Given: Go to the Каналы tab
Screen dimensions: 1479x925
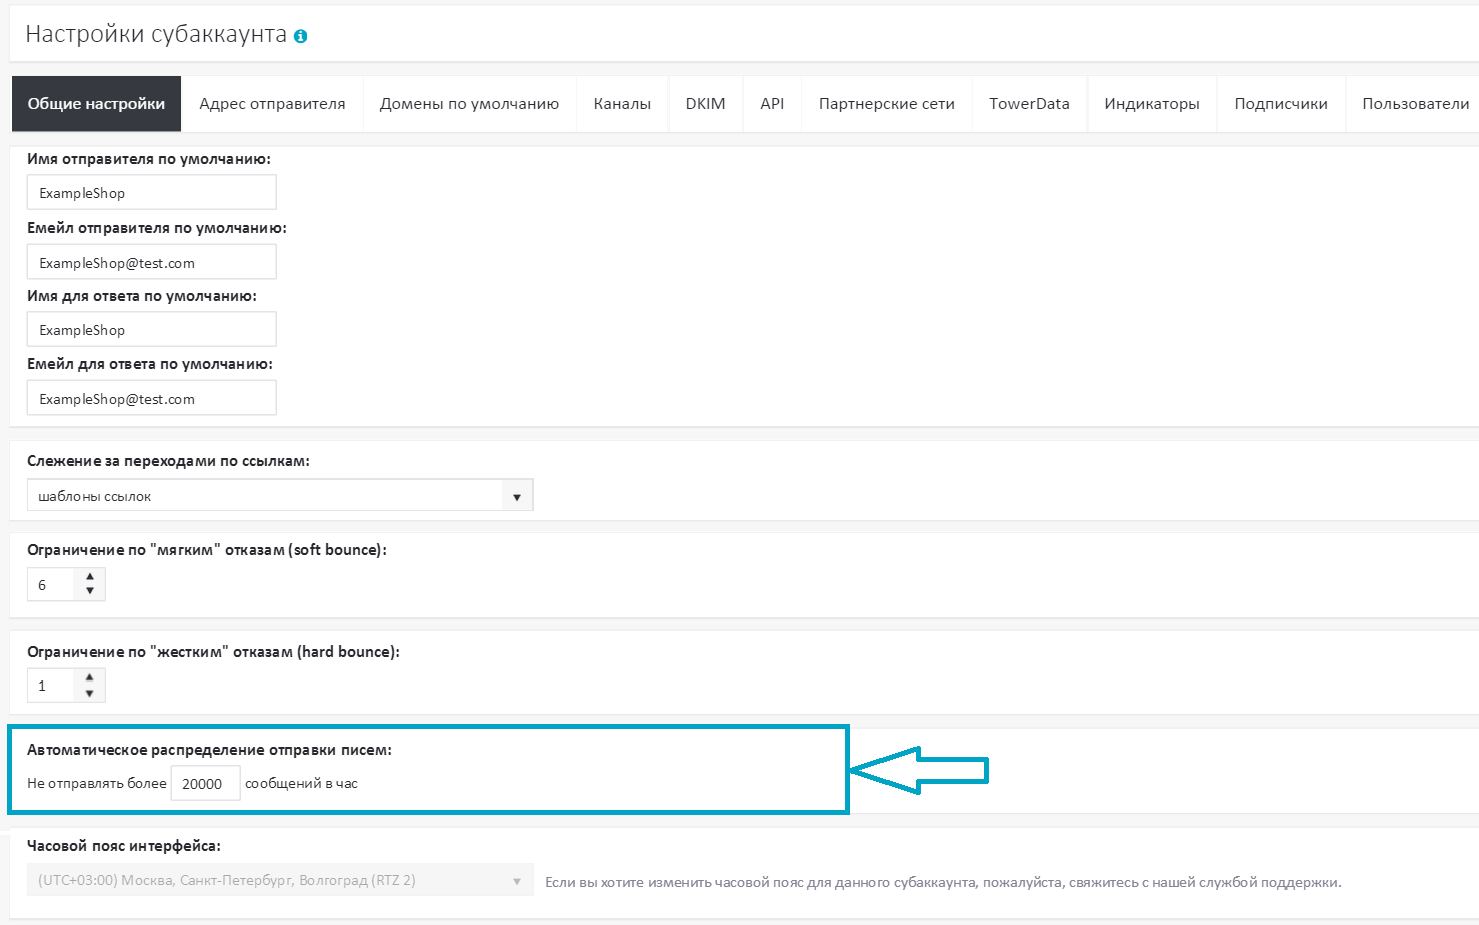Looking at the screenshot, I should 622,104.
